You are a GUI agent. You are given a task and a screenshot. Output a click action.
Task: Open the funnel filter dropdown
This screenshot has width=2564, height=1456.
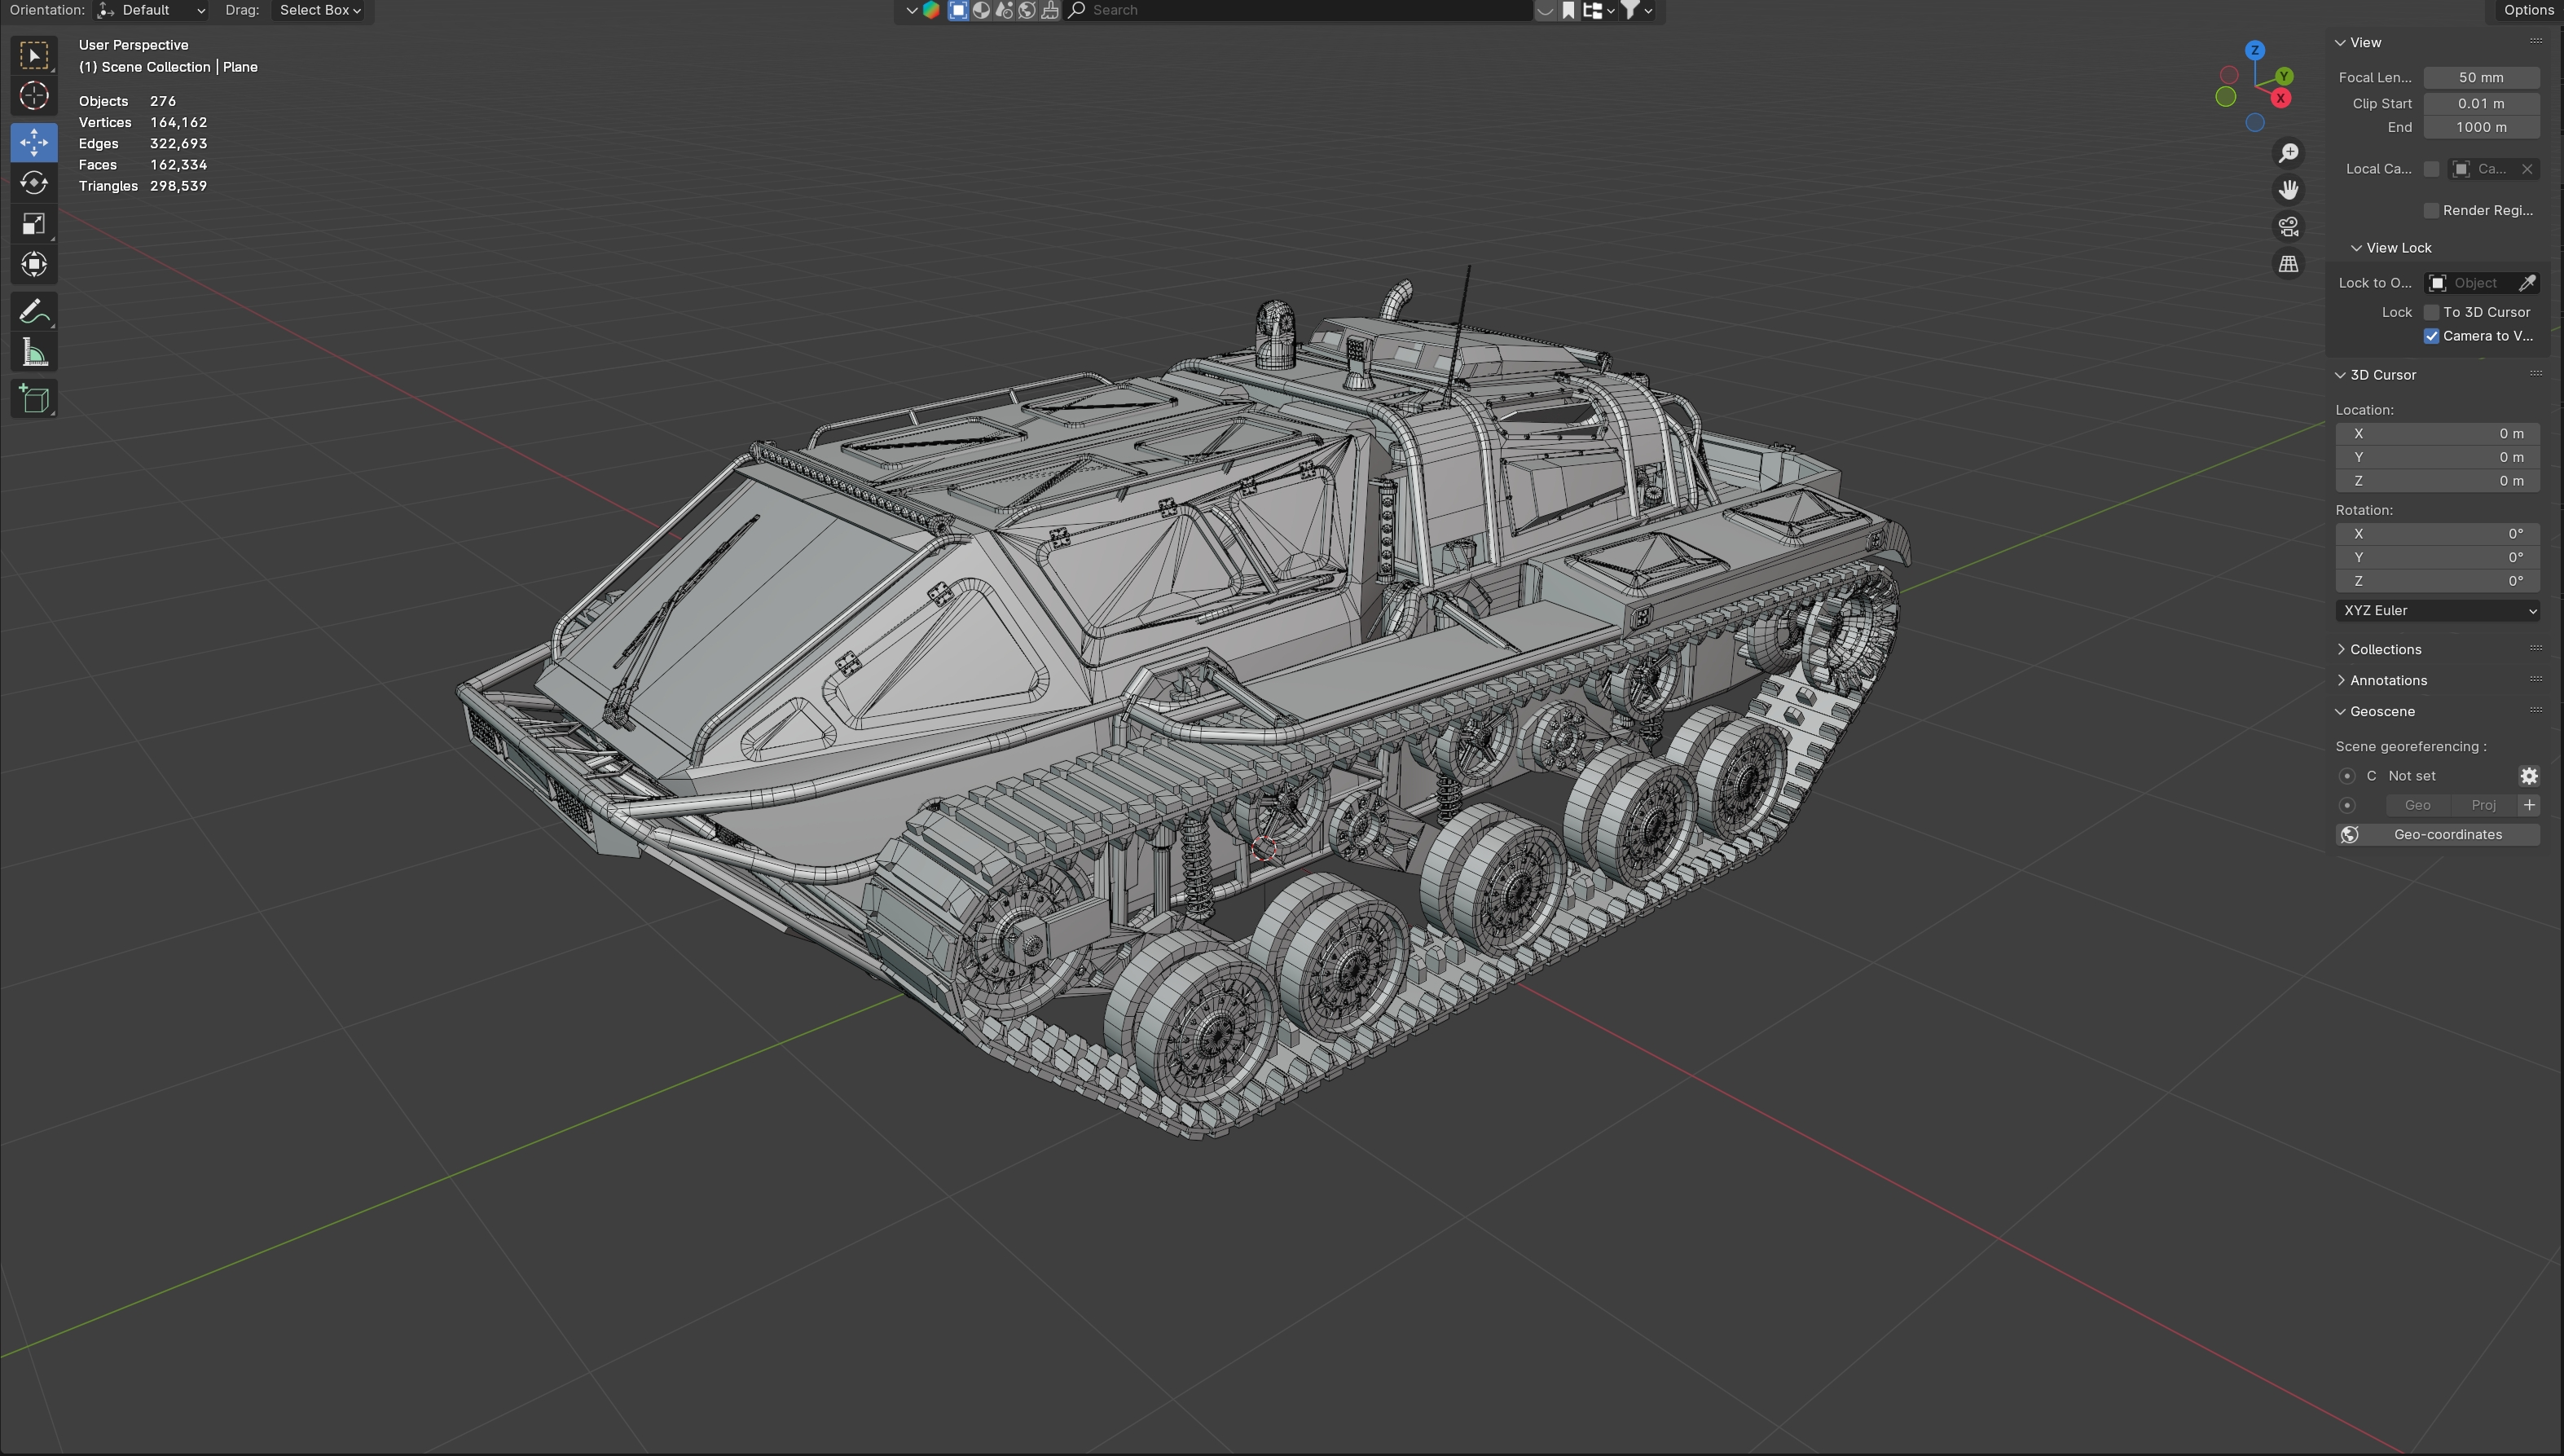[x=1636, y=10]
